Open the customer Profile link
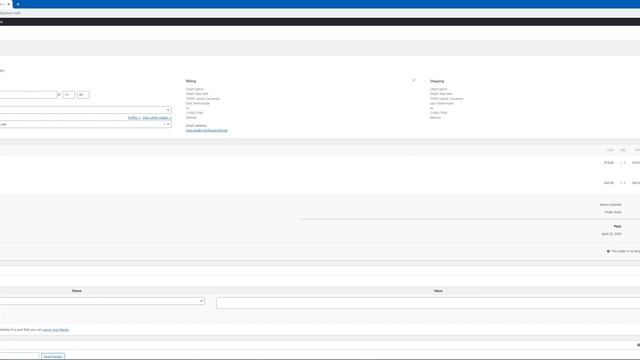This screenshot has width=640, height=360. pos(134,118)
